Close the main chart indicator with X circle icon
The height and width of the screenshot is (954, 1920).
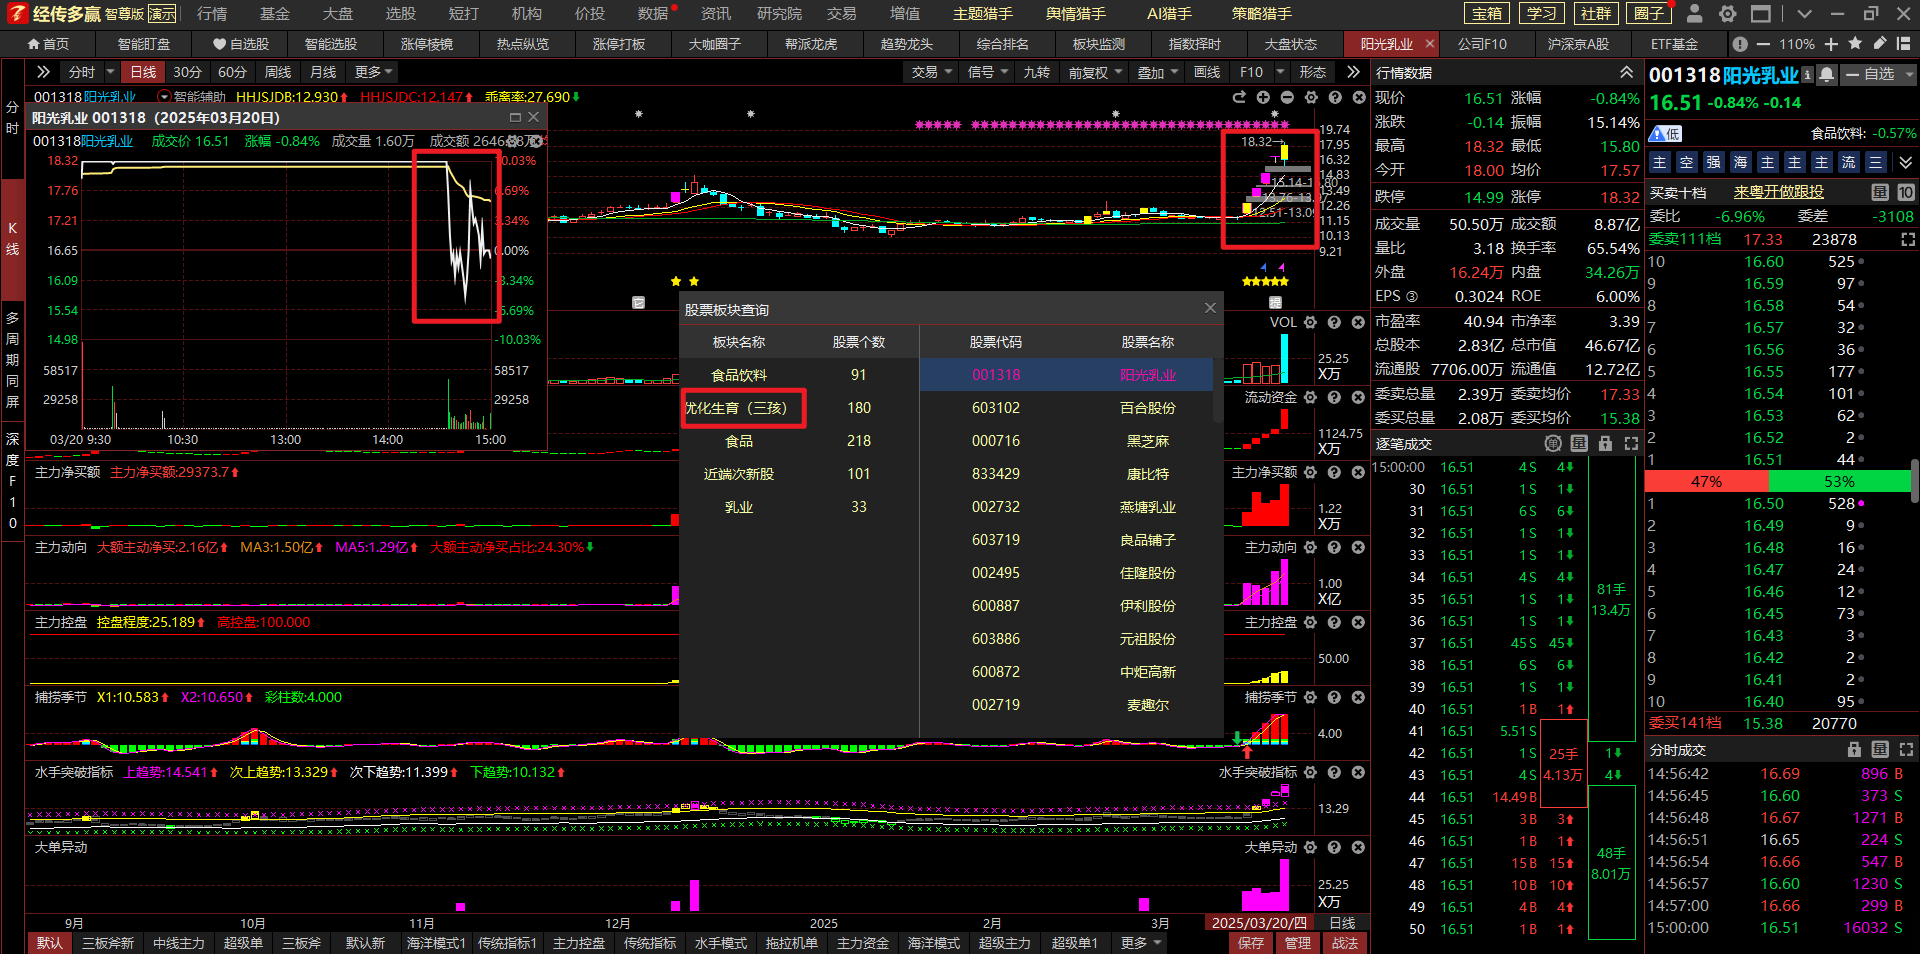point(1359,97)
